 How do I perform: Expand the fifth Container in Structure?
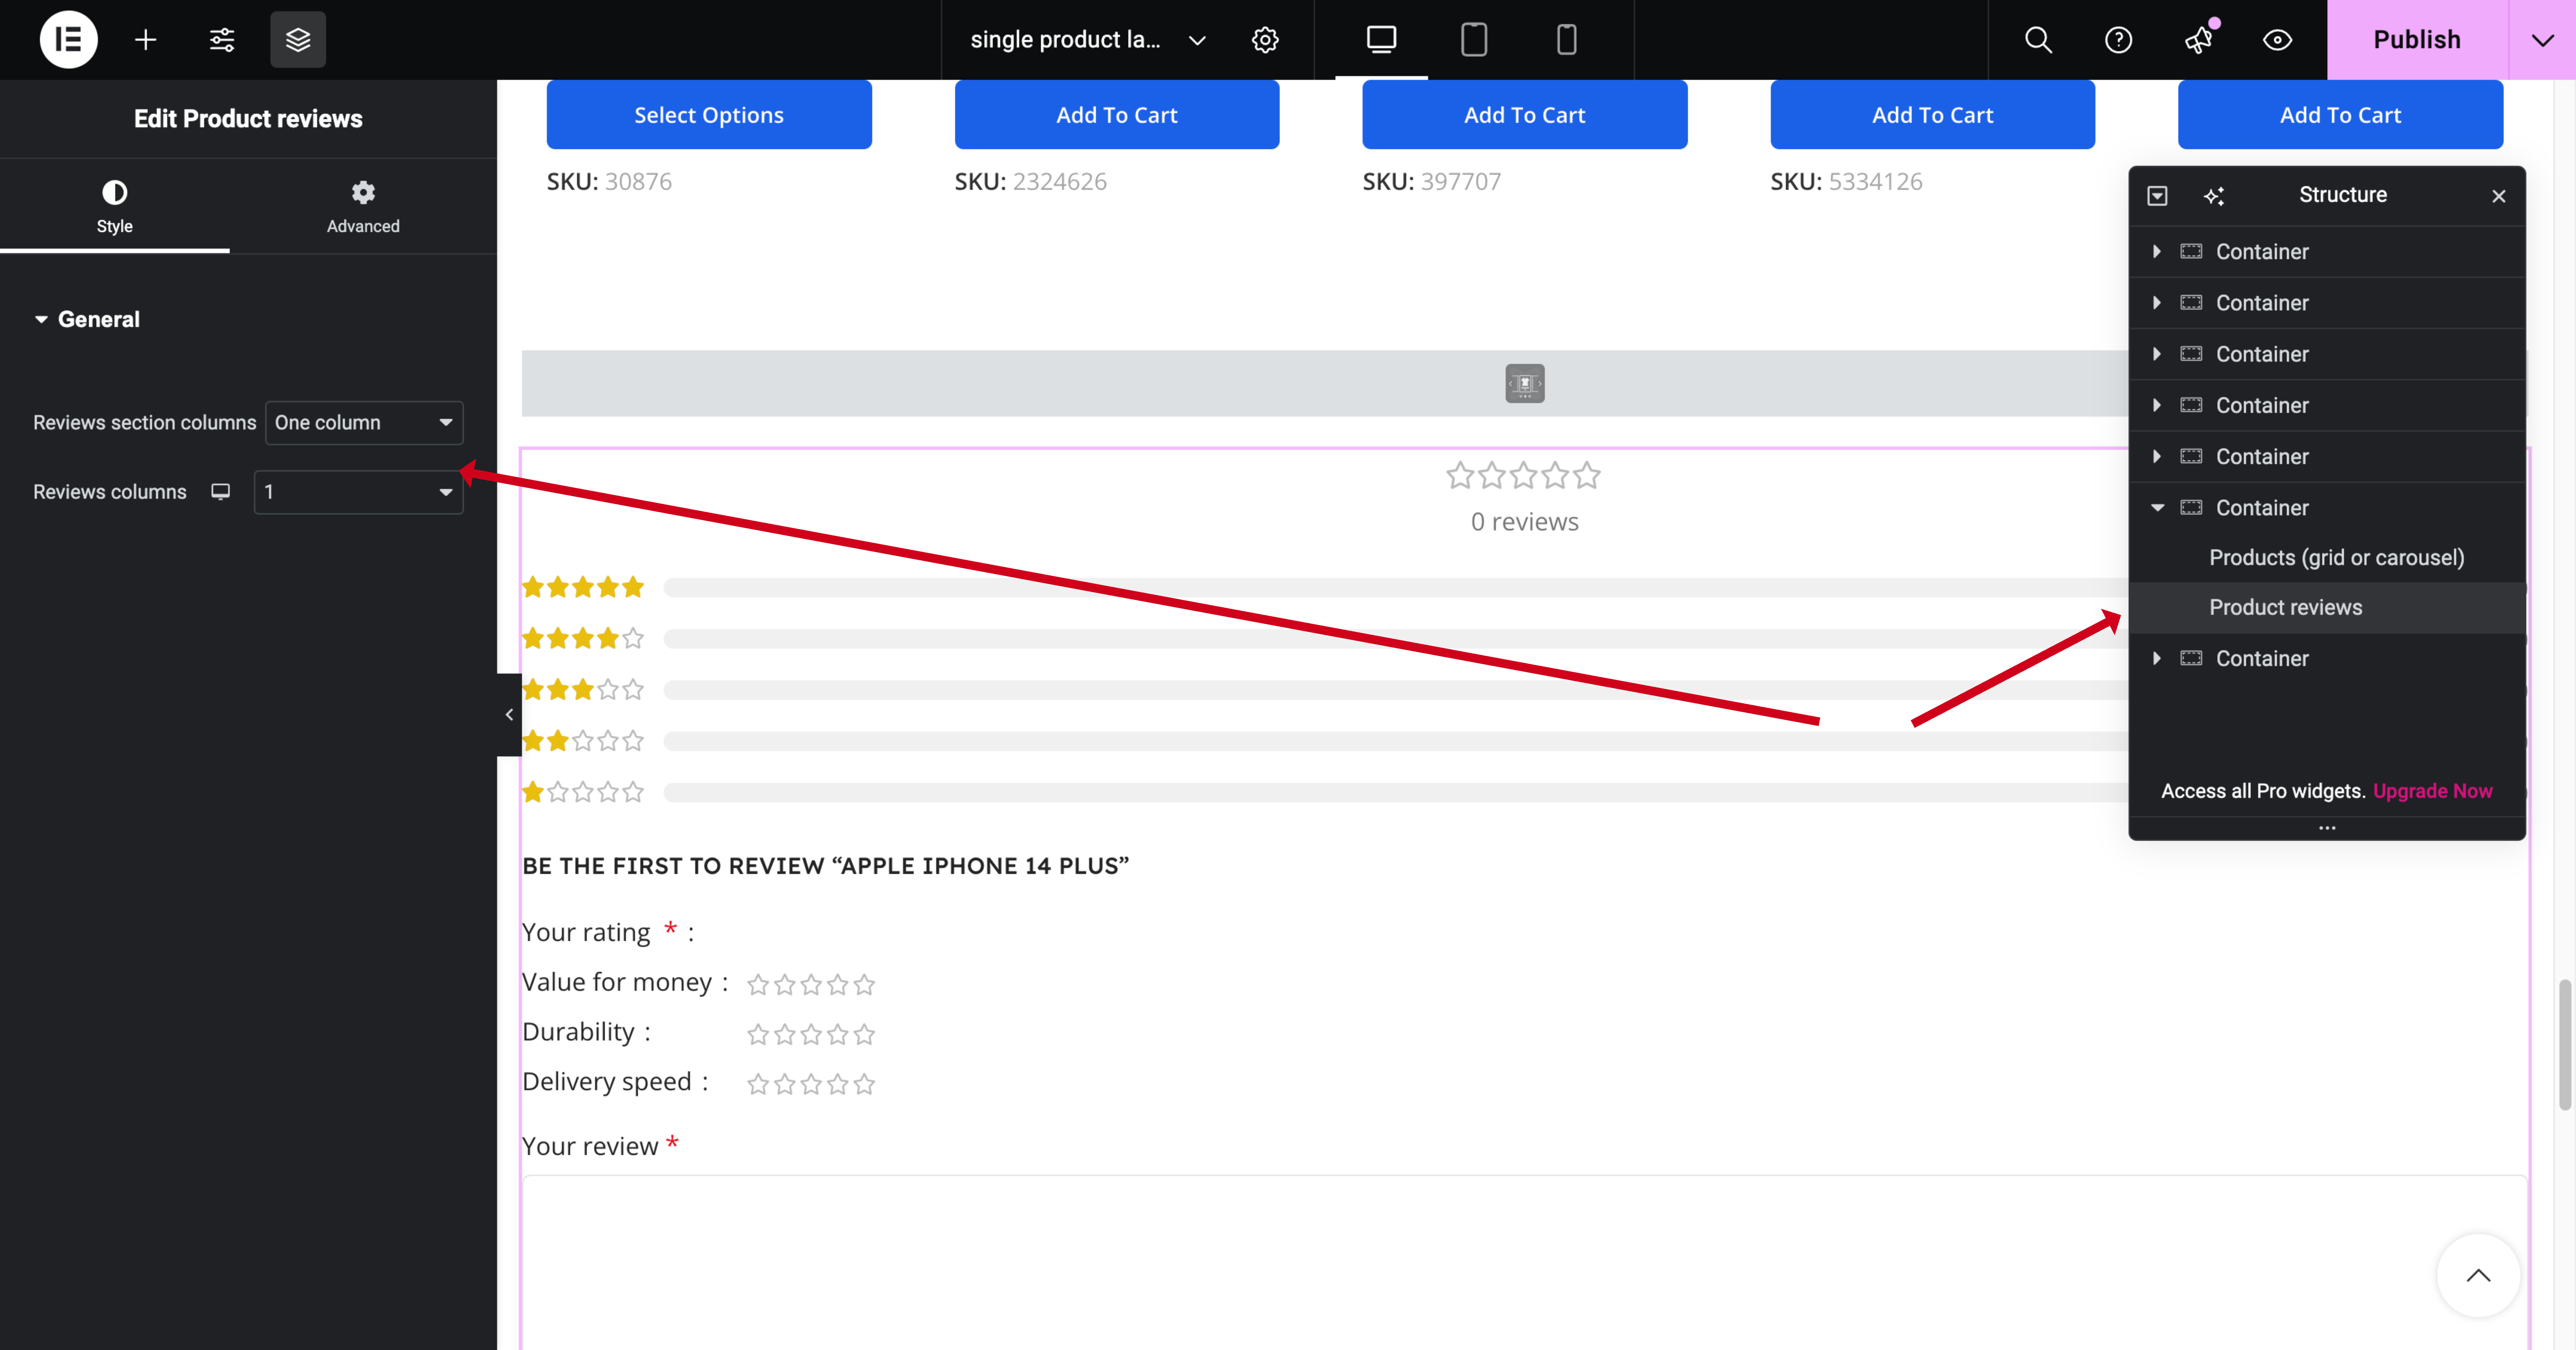click(2157, 456)
